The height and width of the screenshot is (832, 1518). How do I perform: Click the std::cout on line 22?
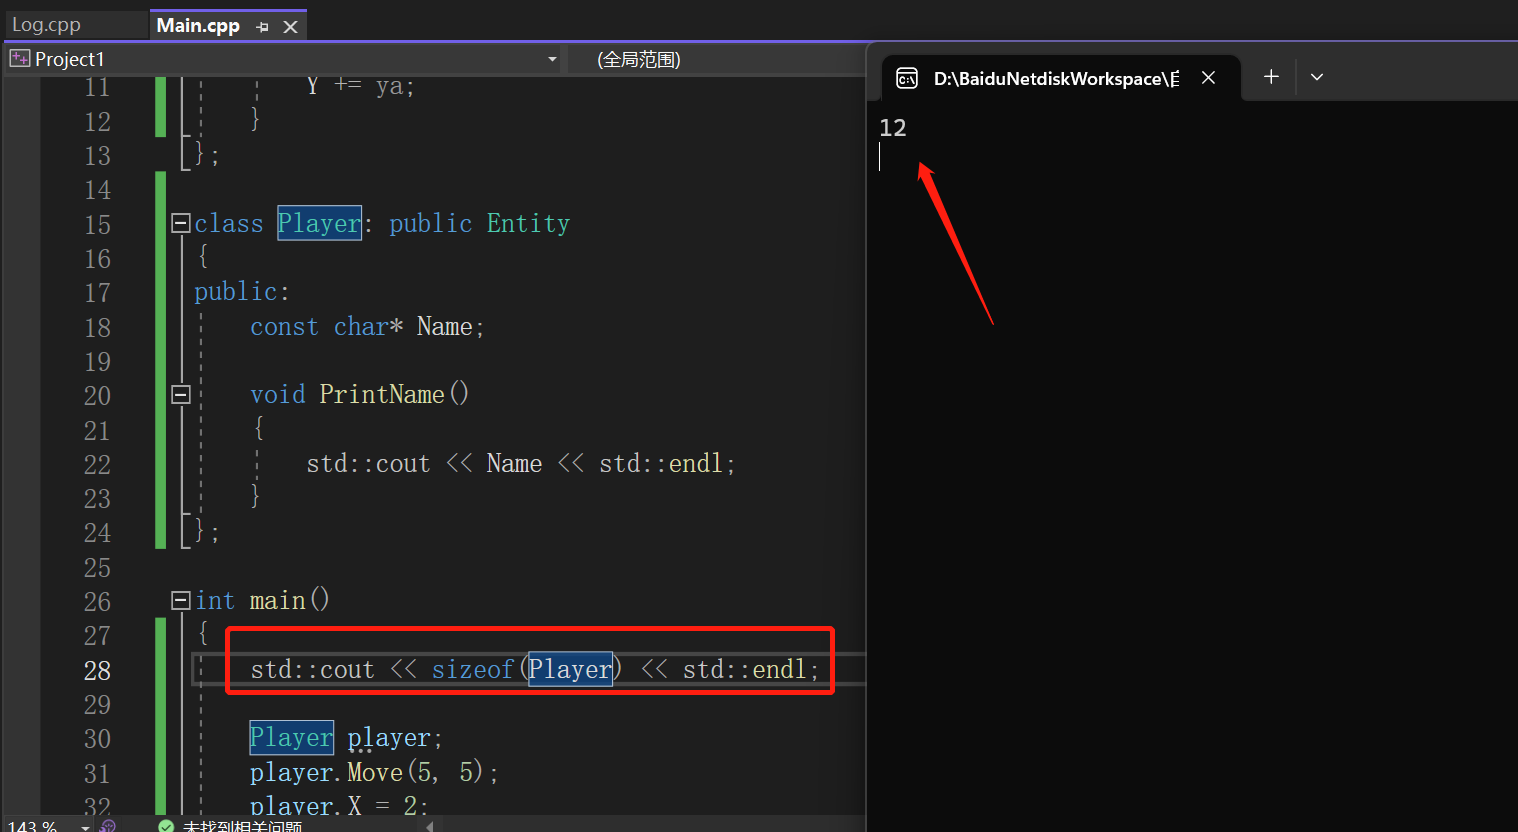point(368,463)
